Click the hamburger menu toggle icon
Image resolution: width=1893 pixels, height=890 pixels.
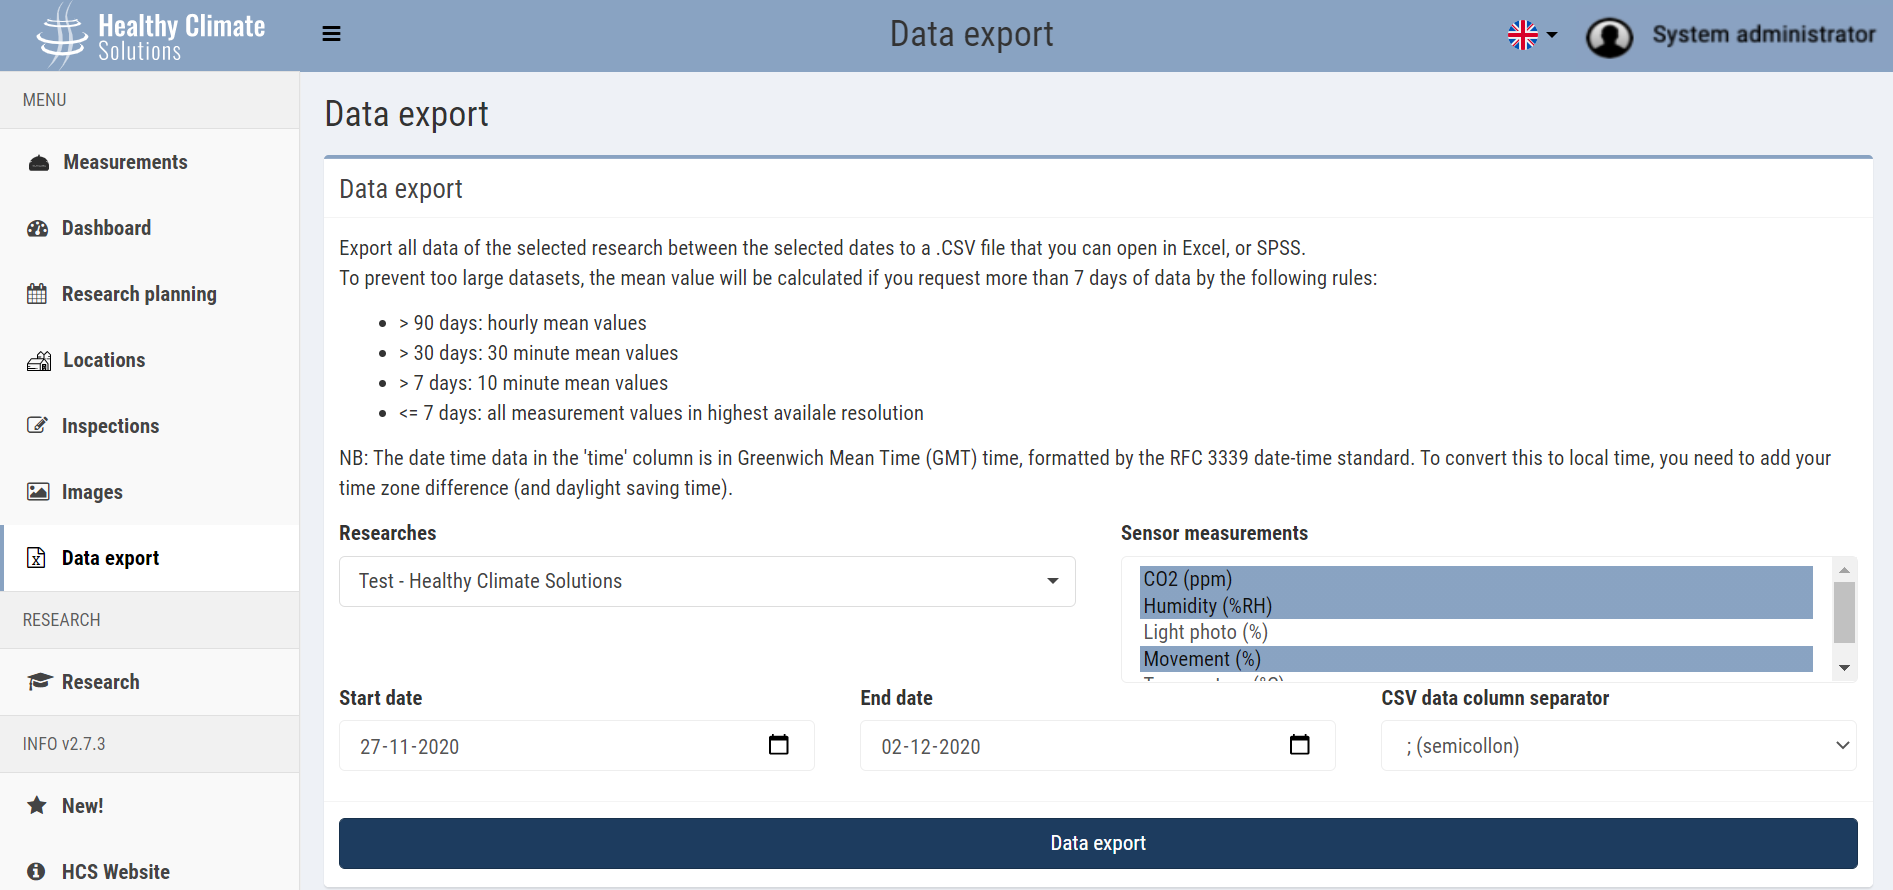coord(331,34)
